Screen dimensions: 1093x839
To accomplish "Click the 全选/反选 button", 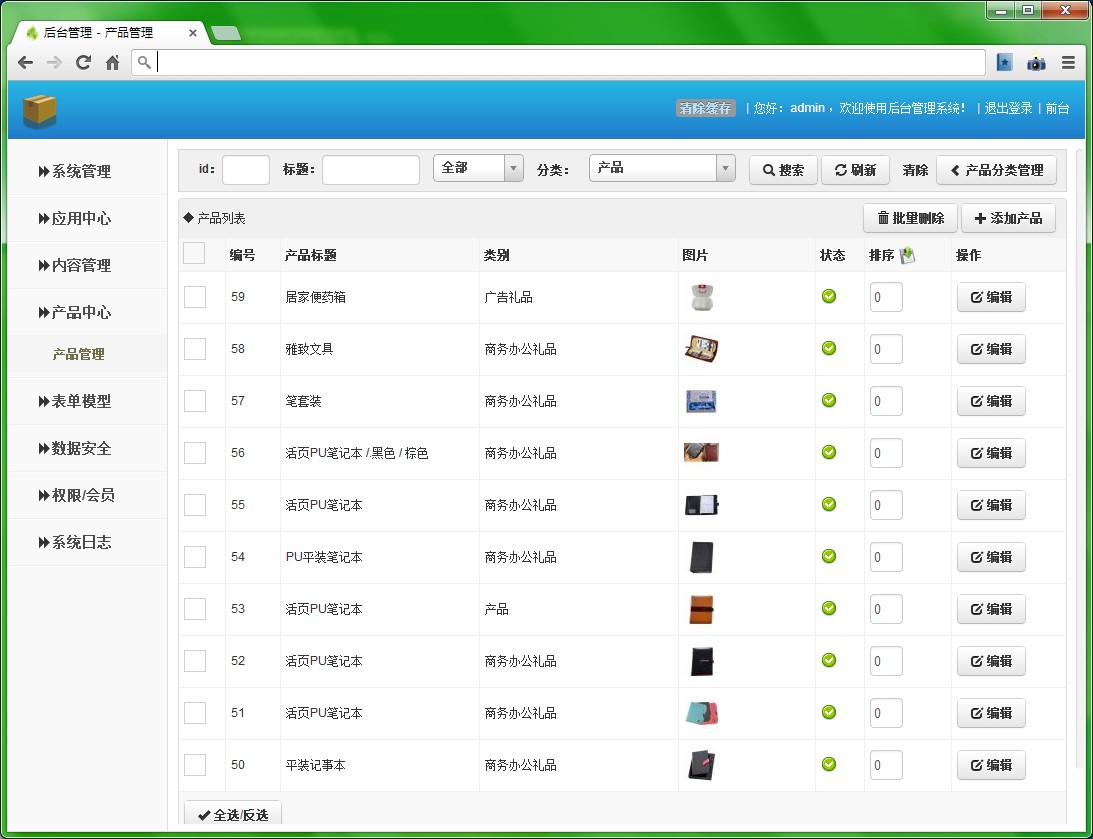I will tap(234, 815).
